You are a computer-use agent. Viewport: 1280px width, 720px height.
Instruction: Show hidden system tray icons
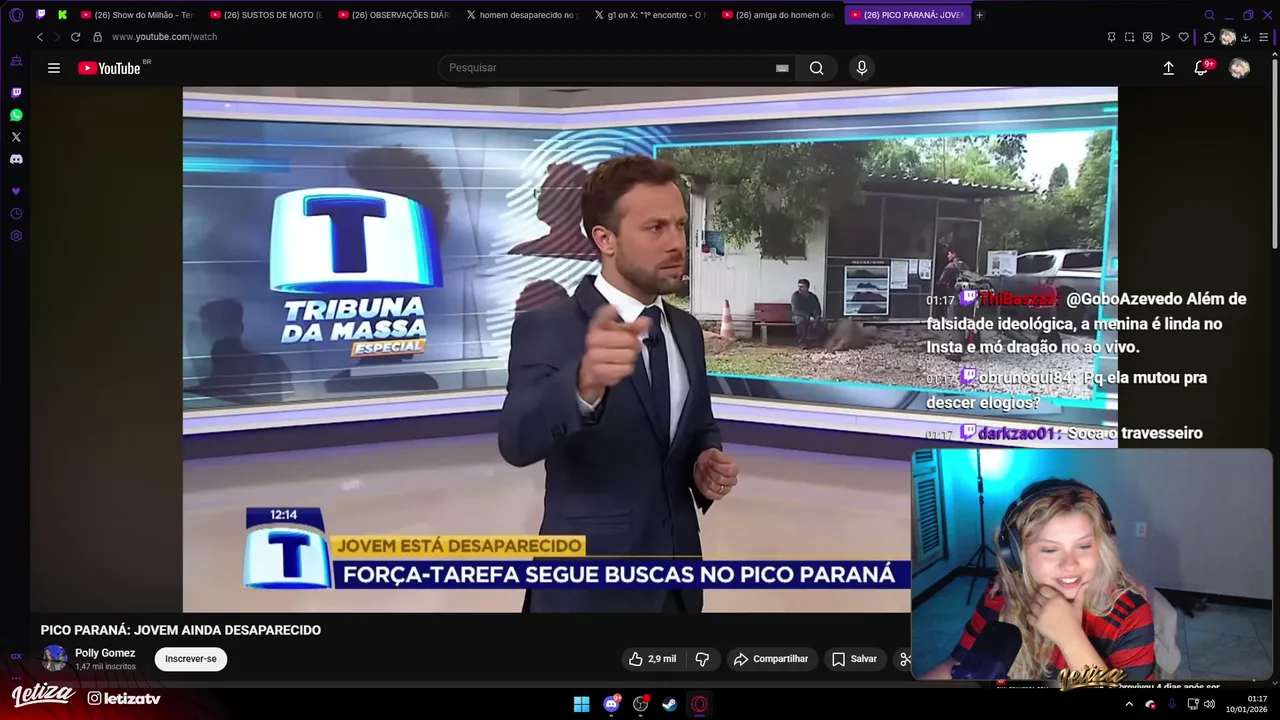click(1129, 704)
